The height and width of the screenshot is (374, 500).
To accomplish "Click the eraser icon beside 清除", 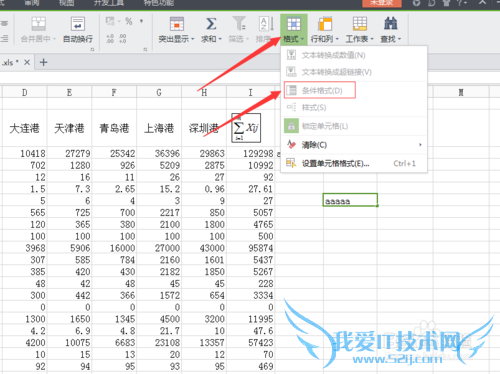I will pyautogui.click(x=291, y=144).
